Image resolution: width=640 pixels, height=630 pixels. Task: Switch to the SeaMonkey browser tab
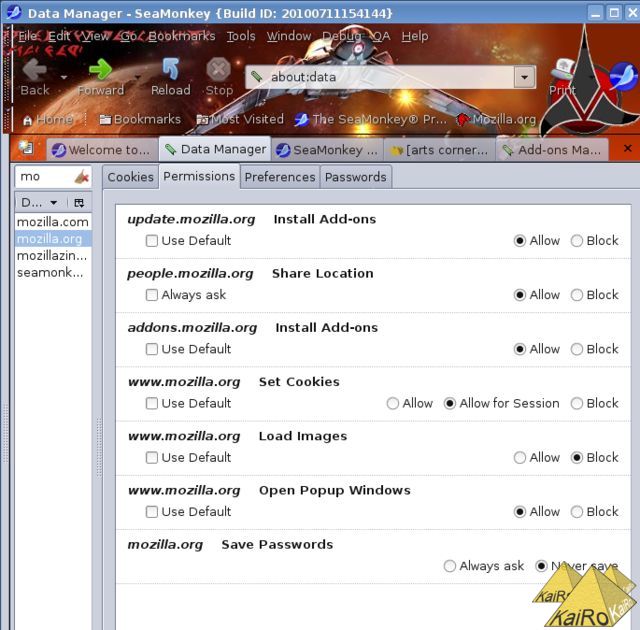point(327,150)
